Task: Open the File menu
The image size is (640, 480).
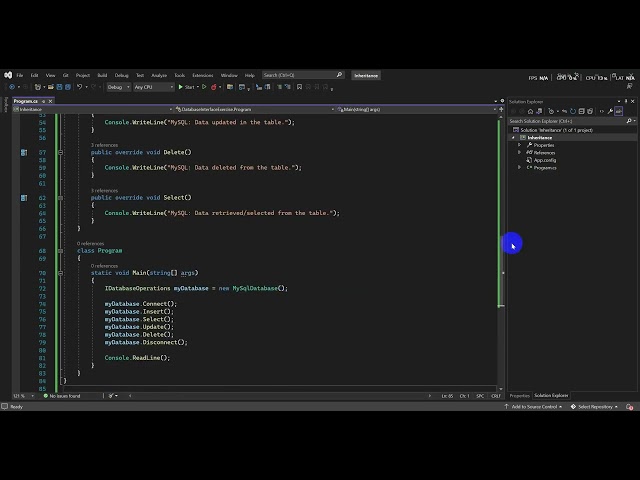Action: [20, 75]
